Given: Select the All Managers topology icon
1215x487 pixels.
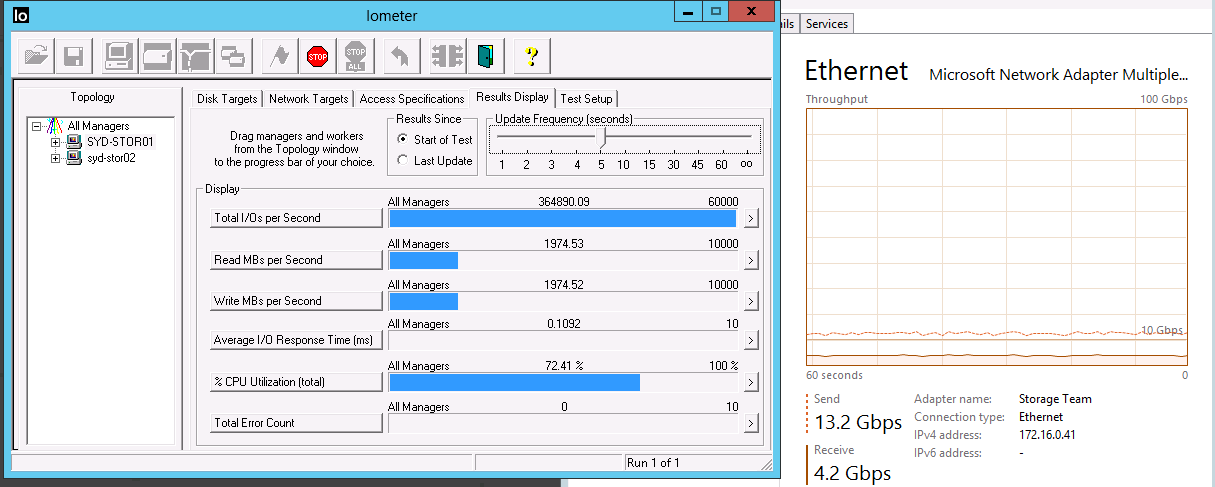Looking at the screenshot, I should point(57,126).
